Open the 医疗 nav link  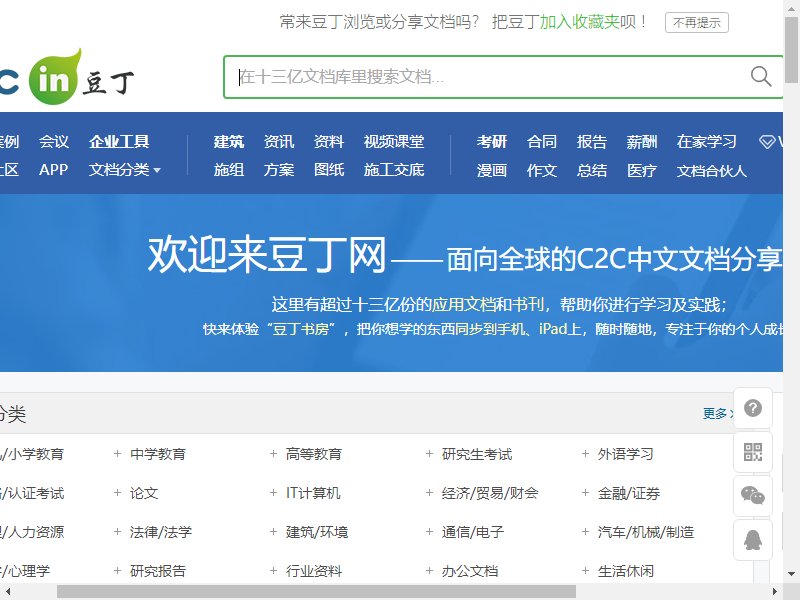[x=642, y=170]
